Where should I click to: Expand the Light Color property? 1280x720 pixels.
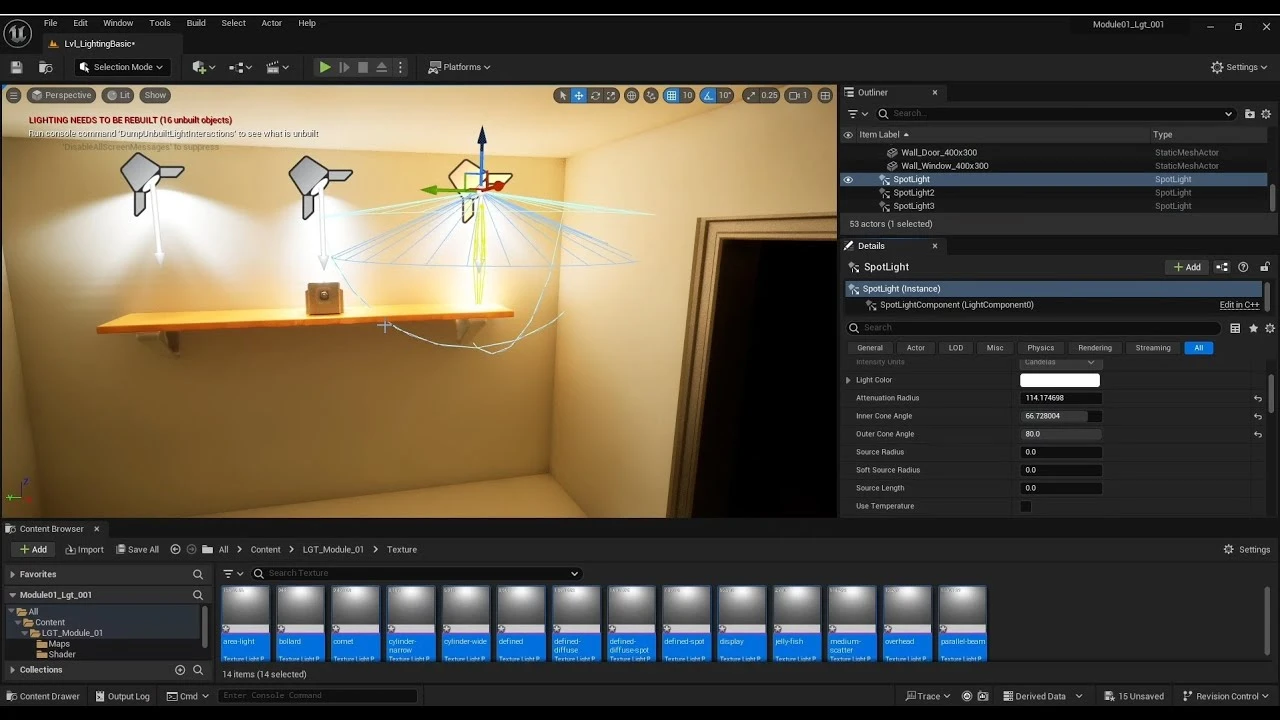click(849, 380)
